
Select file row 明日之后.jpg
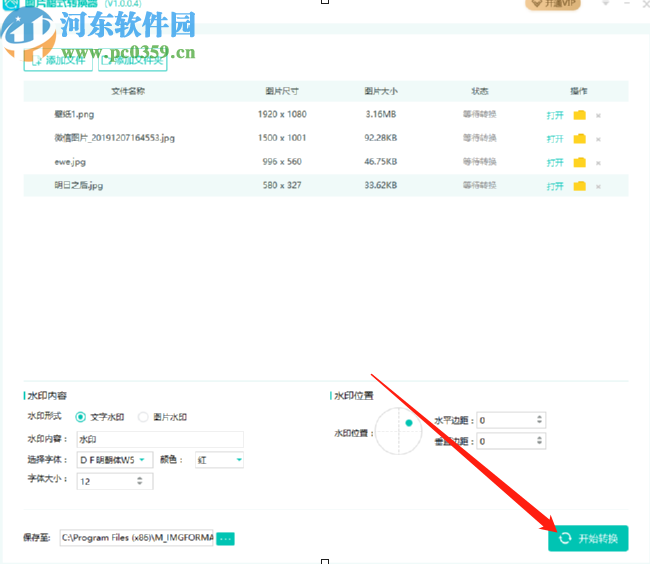(x=326, y=185)
